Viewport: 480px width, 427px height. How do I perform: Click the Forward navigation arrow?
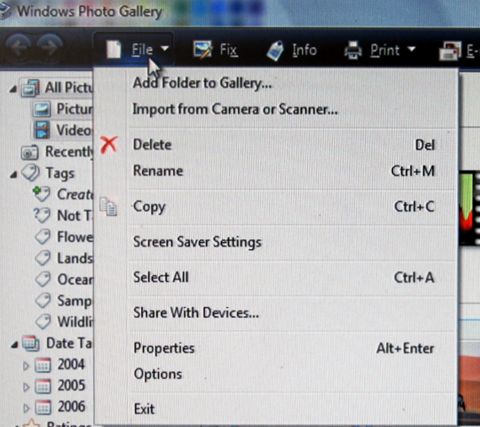coord(49,47)
